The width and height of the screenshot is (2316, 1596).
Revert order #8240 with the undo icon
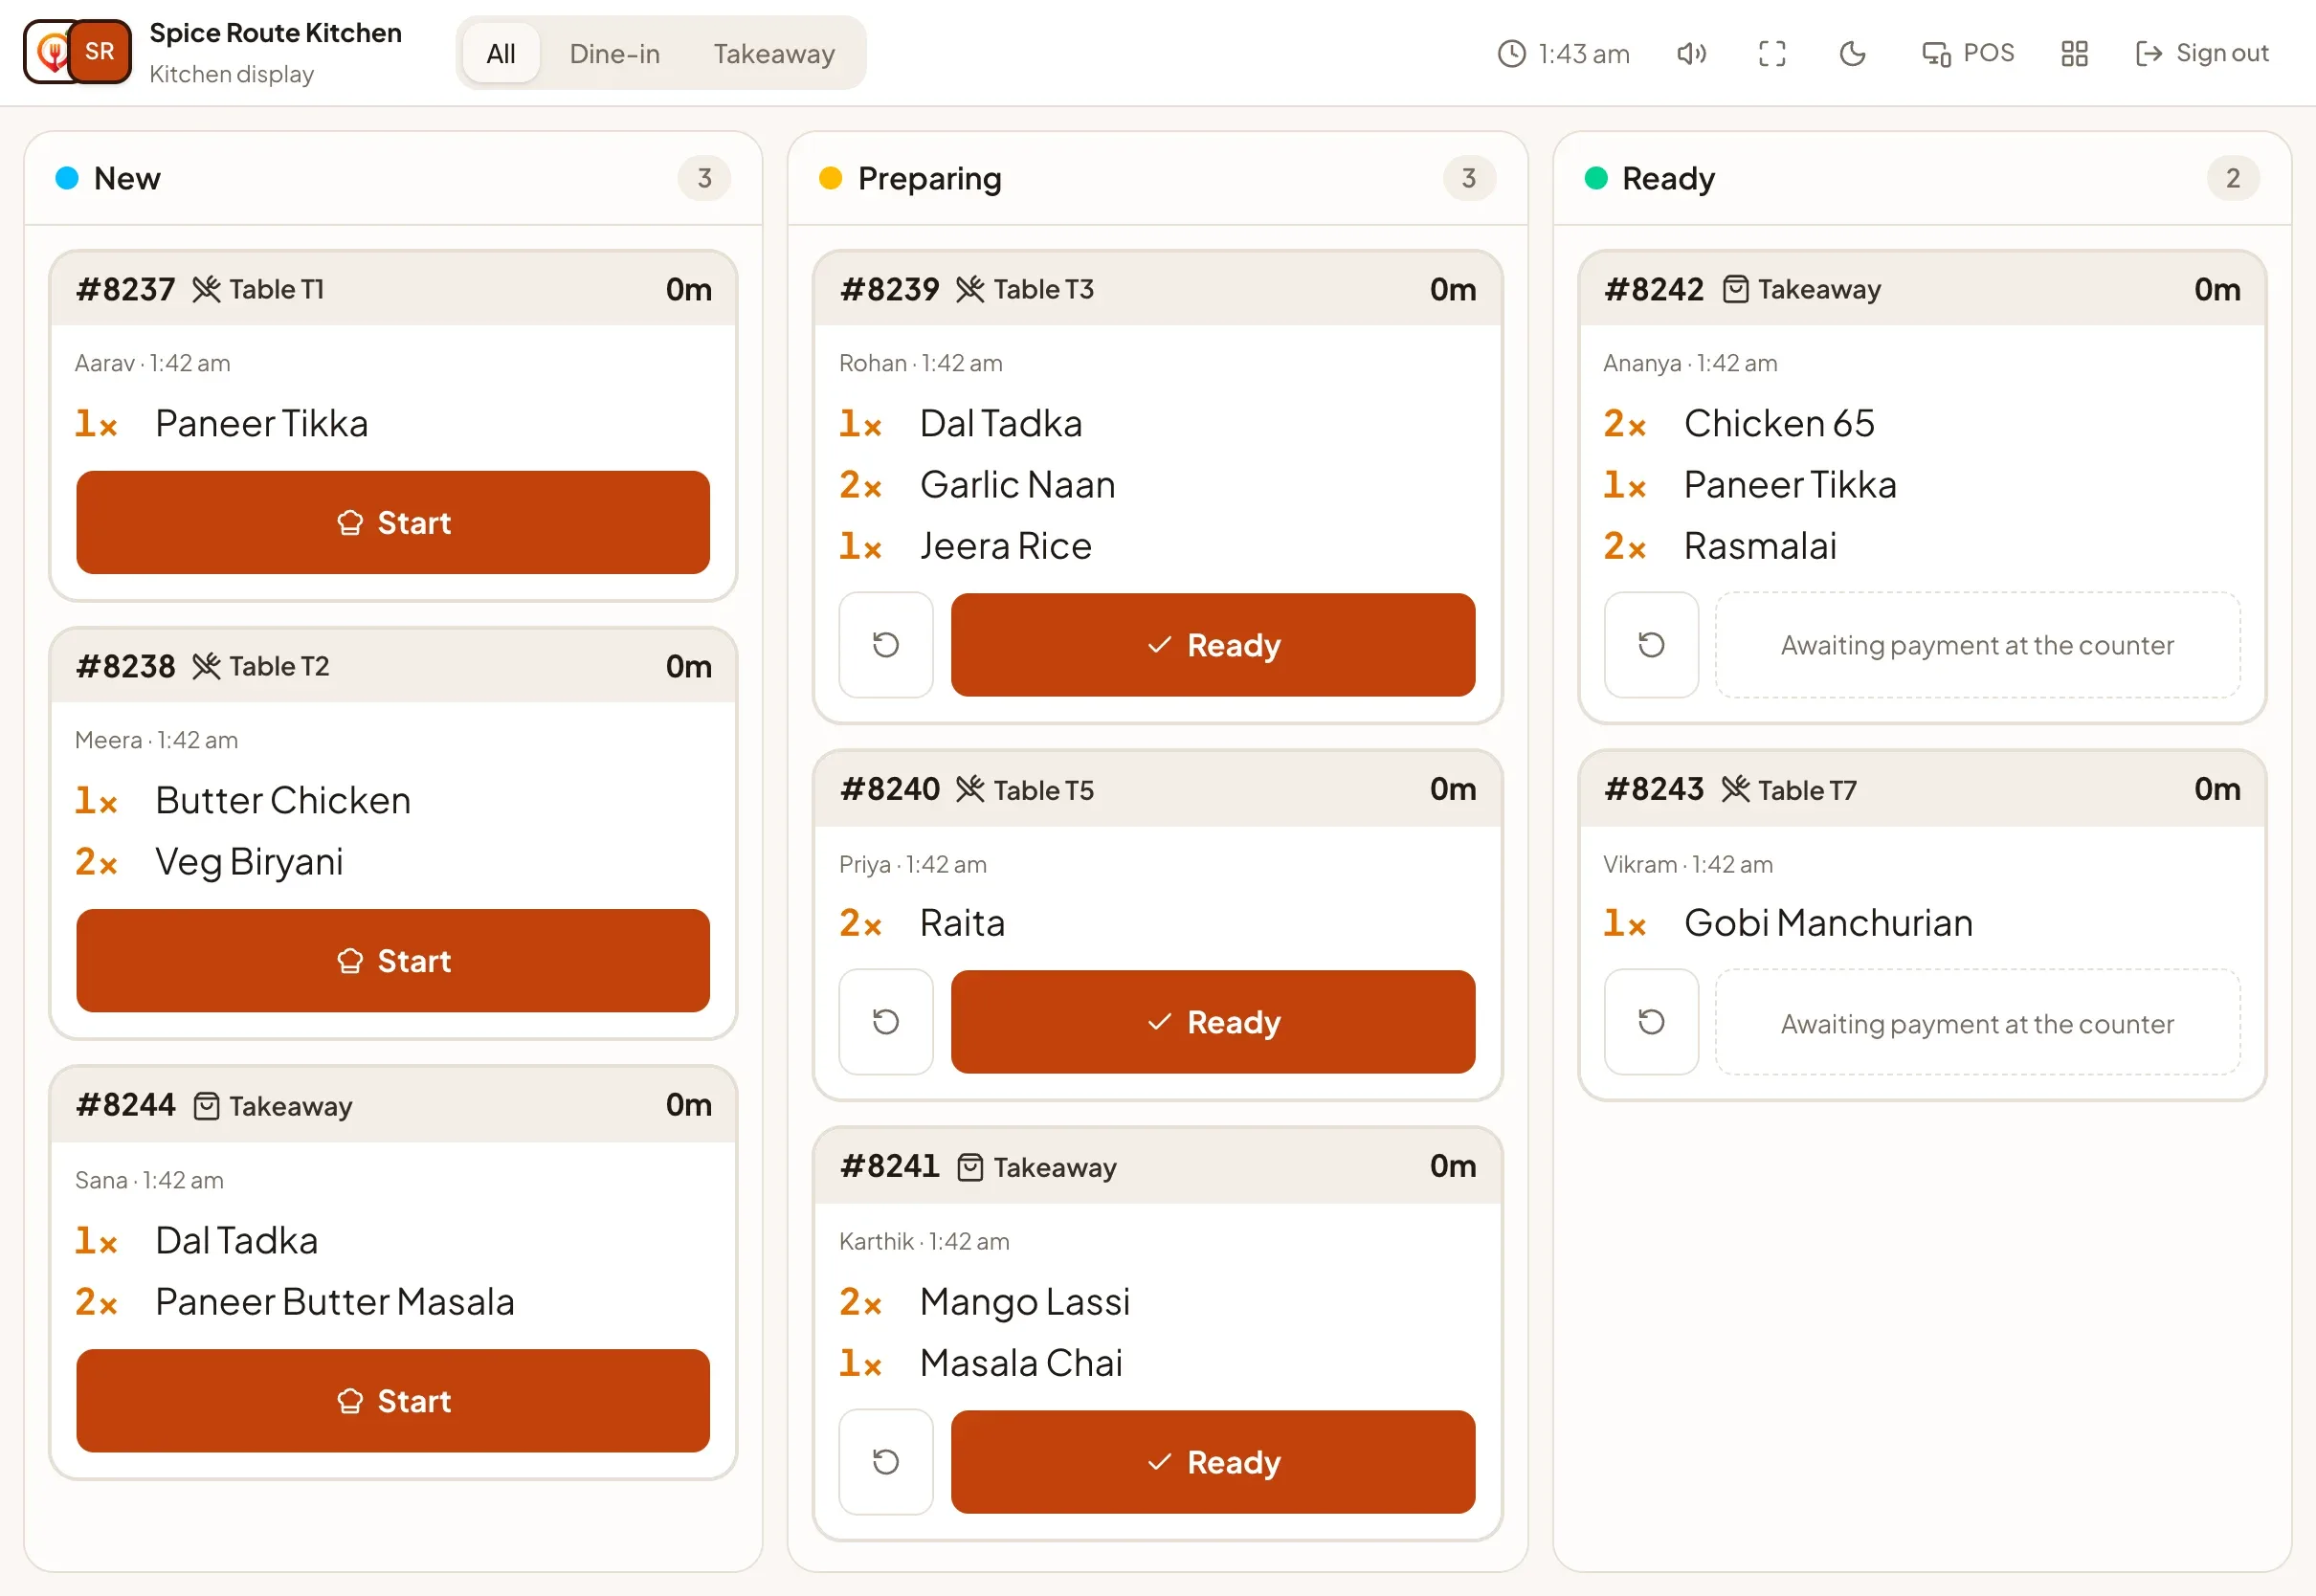click(x=886, y=1021)
